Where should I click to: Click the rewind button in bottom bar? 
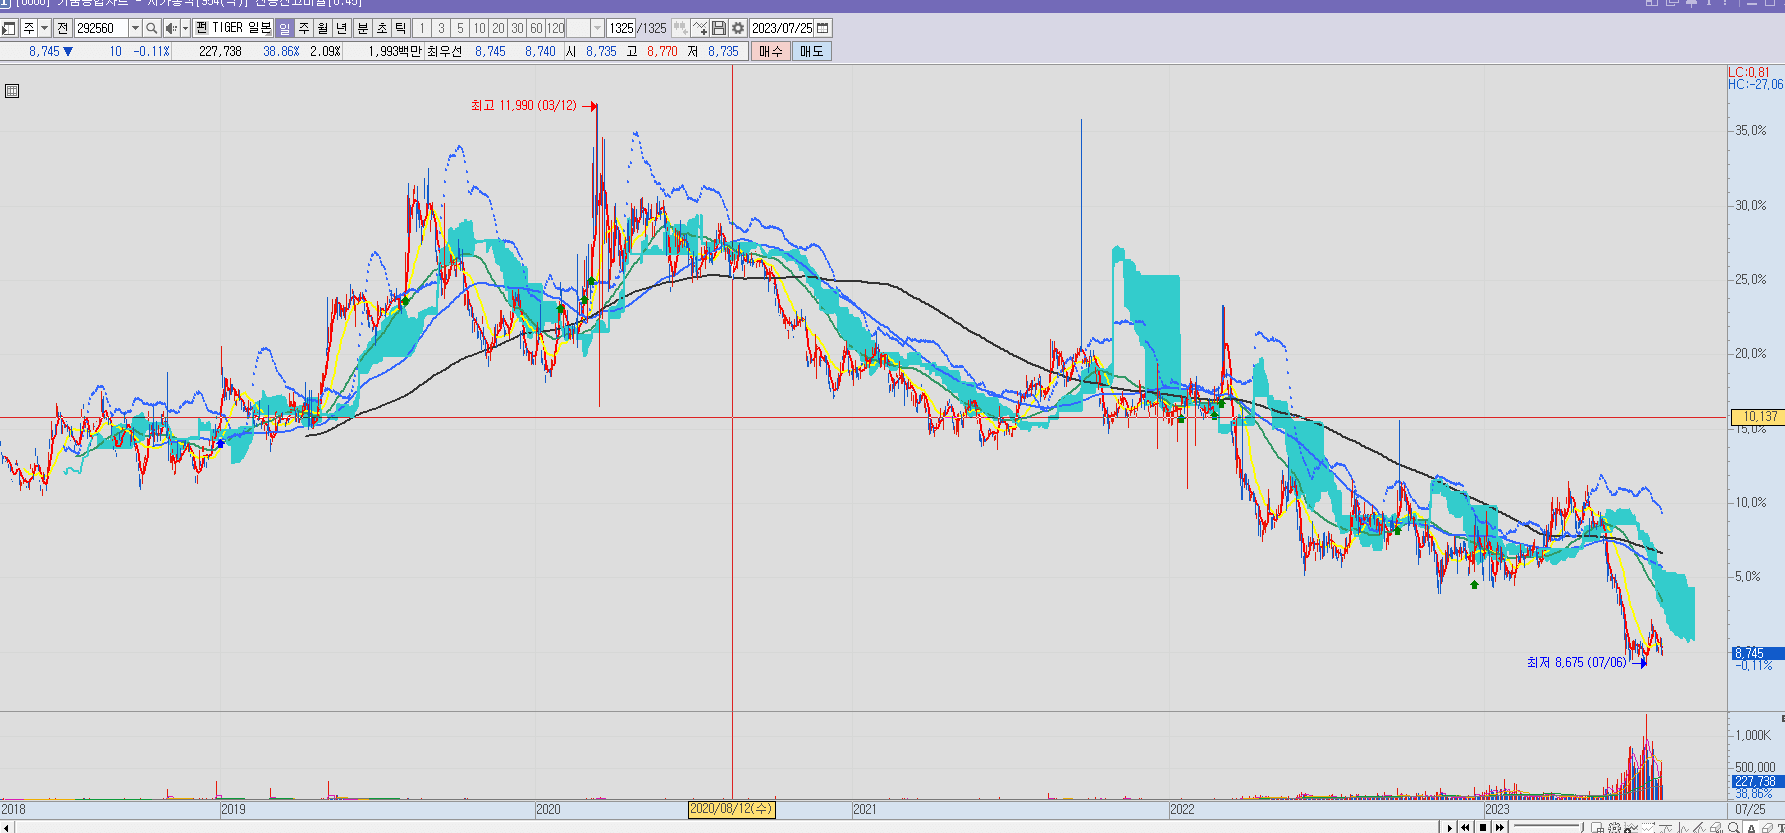click(1465, 827)
